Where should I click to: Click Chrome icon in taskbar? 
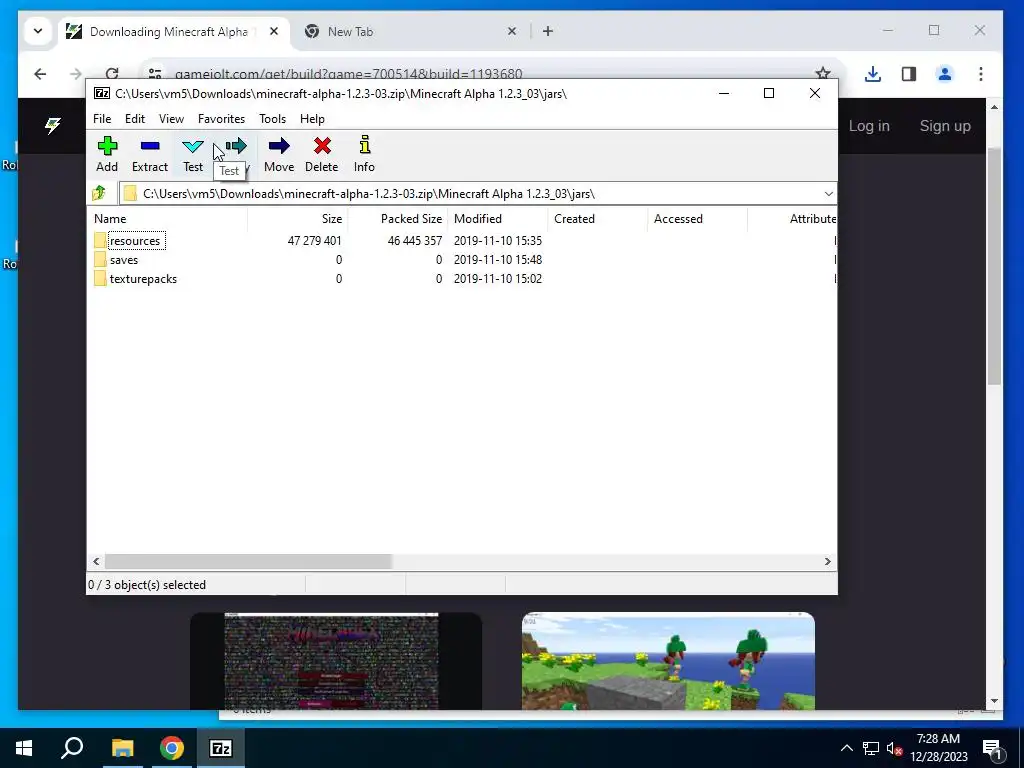coord(171,748)
